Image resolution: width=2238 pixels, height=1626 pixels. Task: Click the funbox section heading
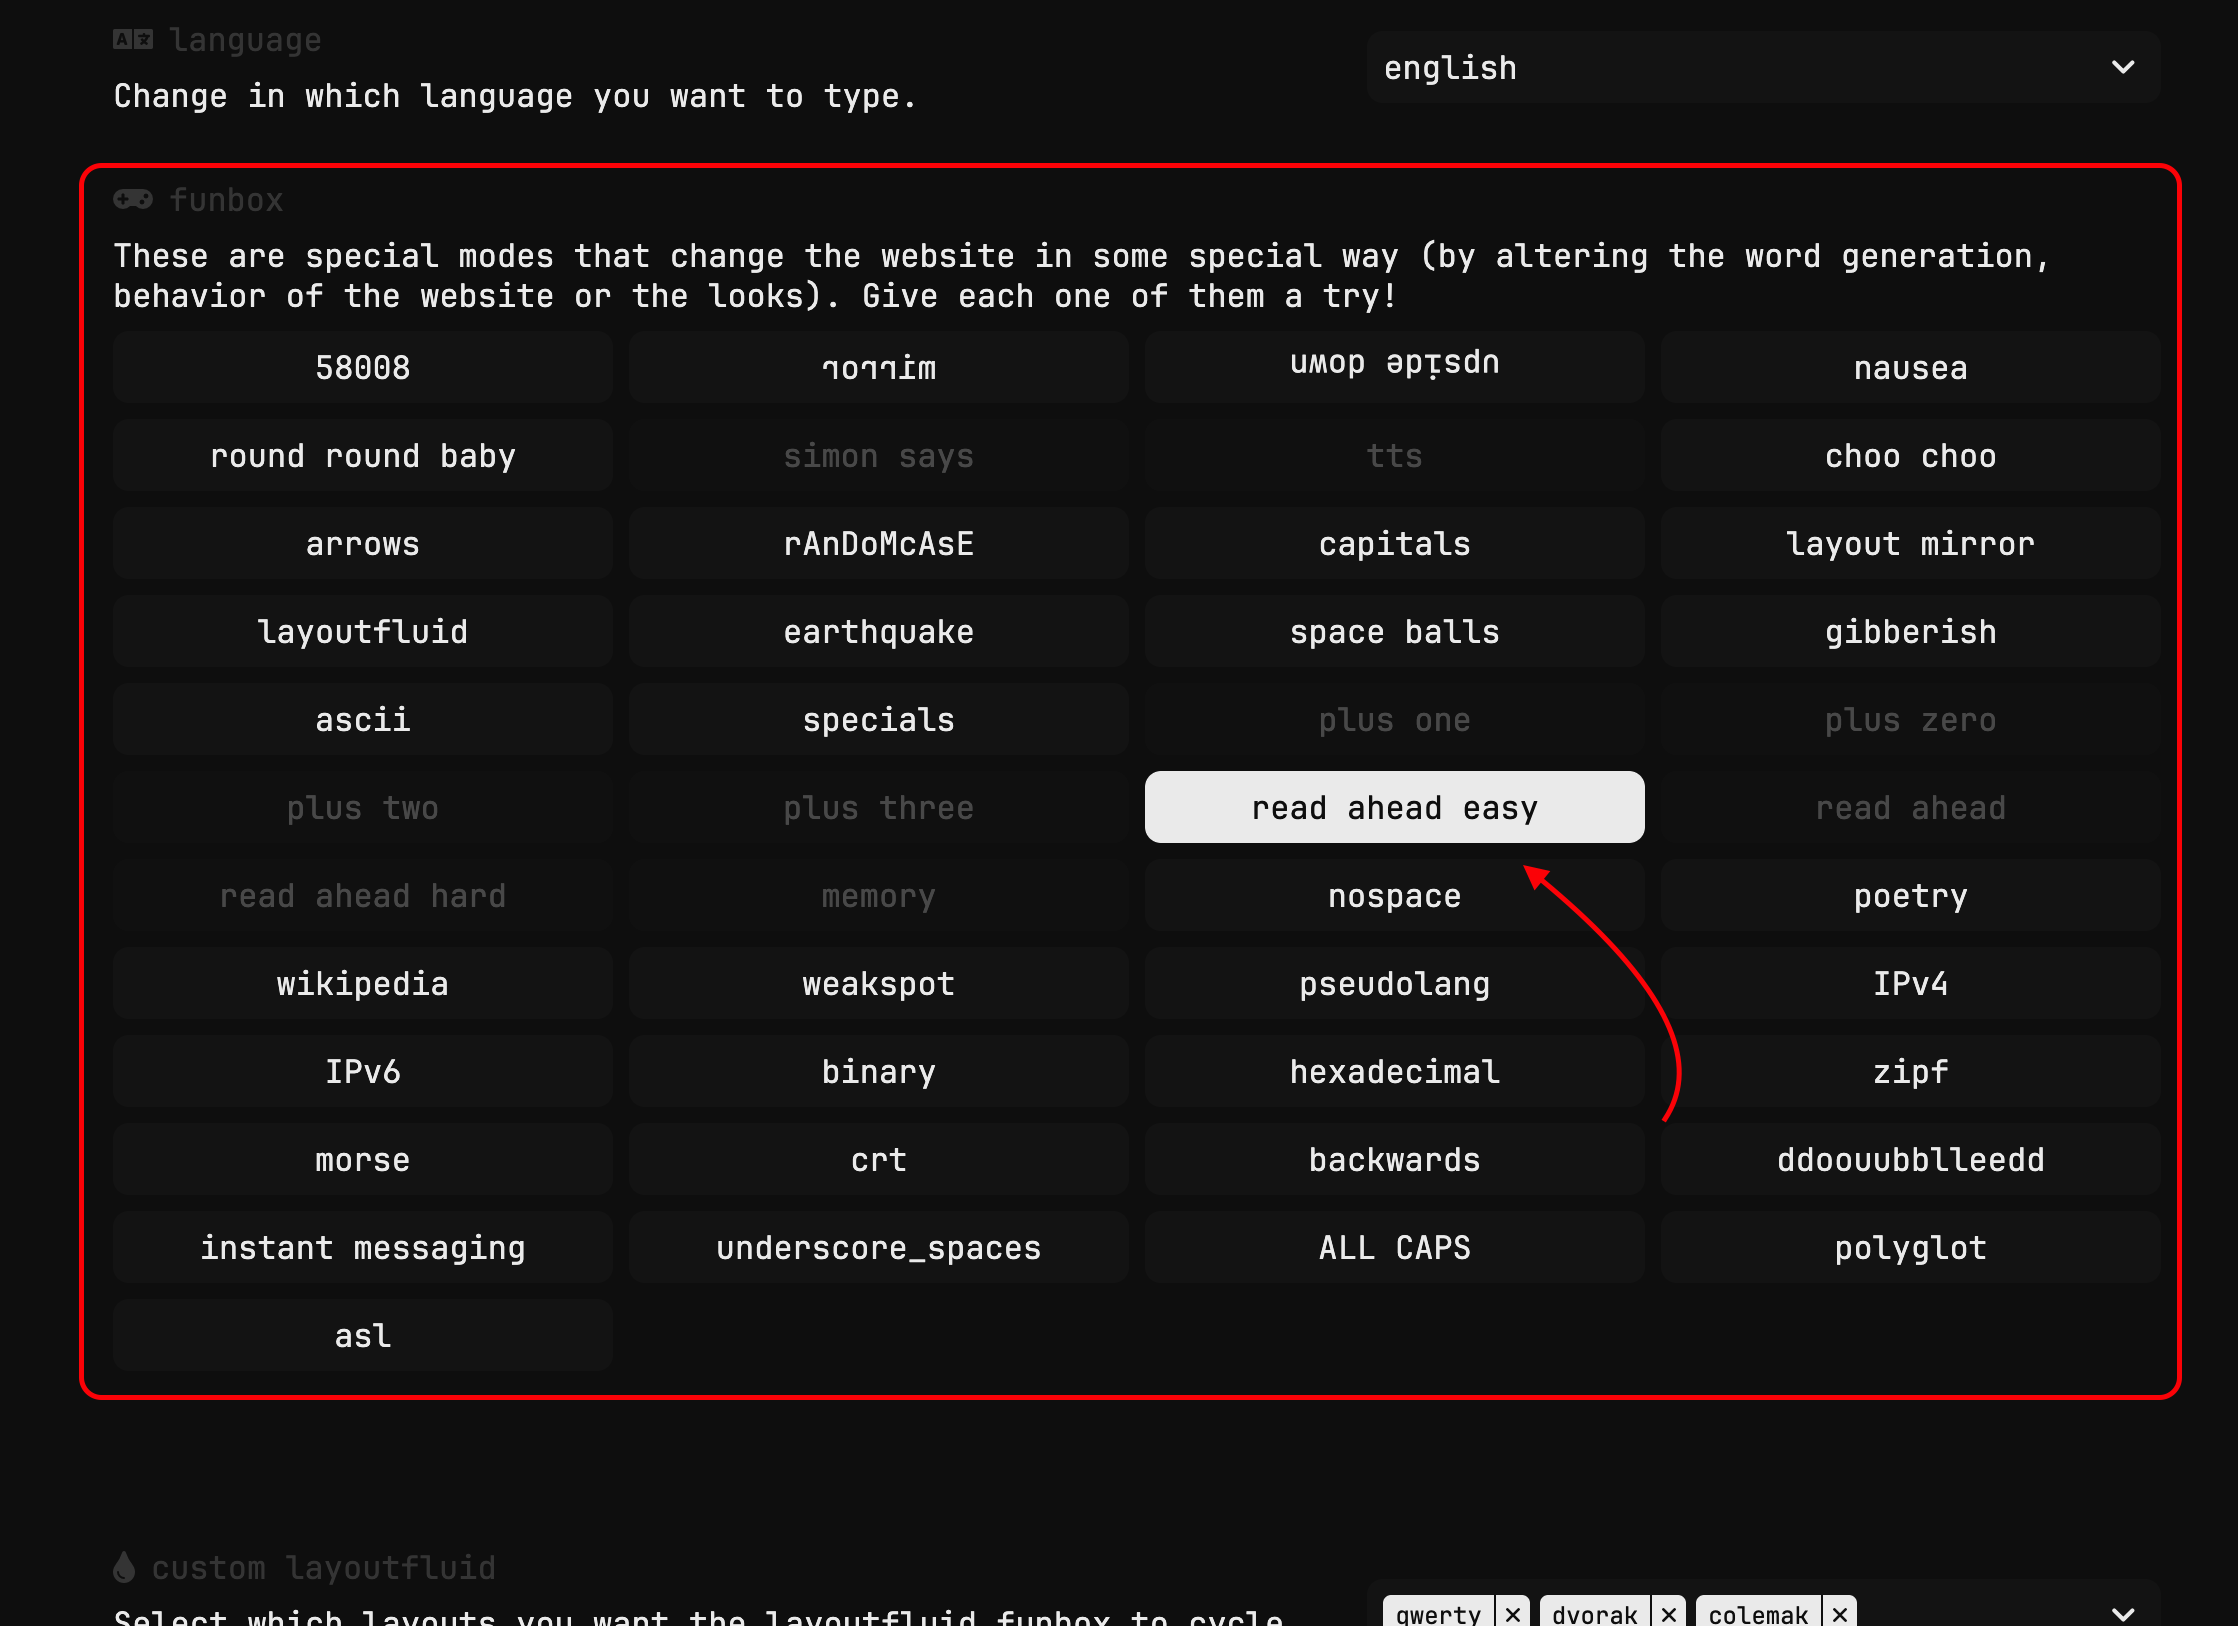point(226,200)
